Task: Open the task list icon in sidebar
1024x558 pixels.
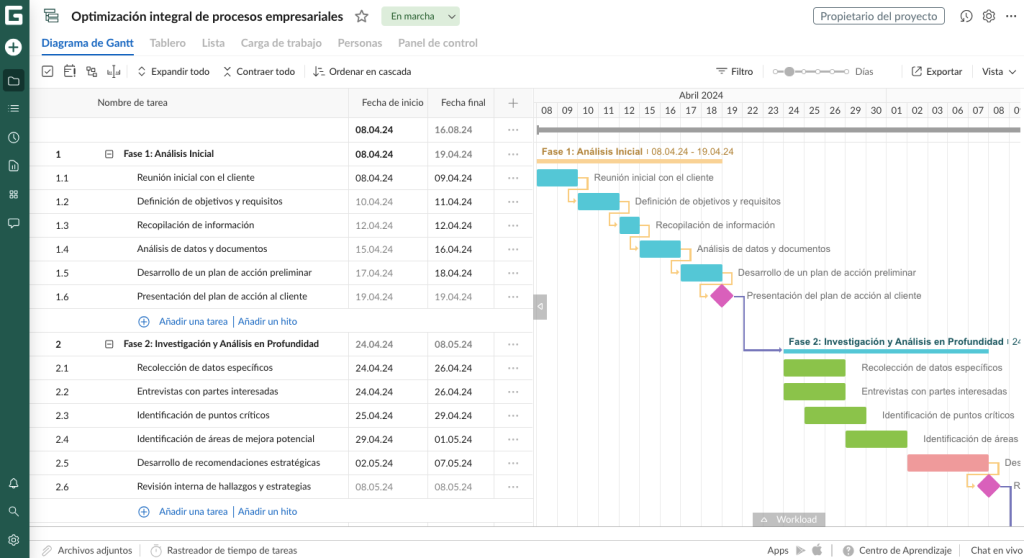Action: point(14,108)
